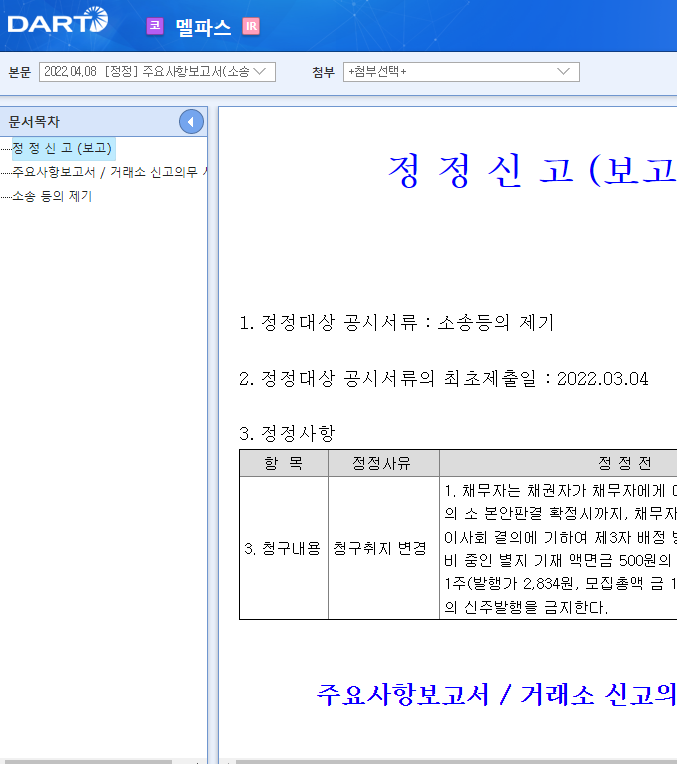Screen dimensions: 677x764
Task: Click the horizontal scrollbar under the contents panel
Action: 86,761
